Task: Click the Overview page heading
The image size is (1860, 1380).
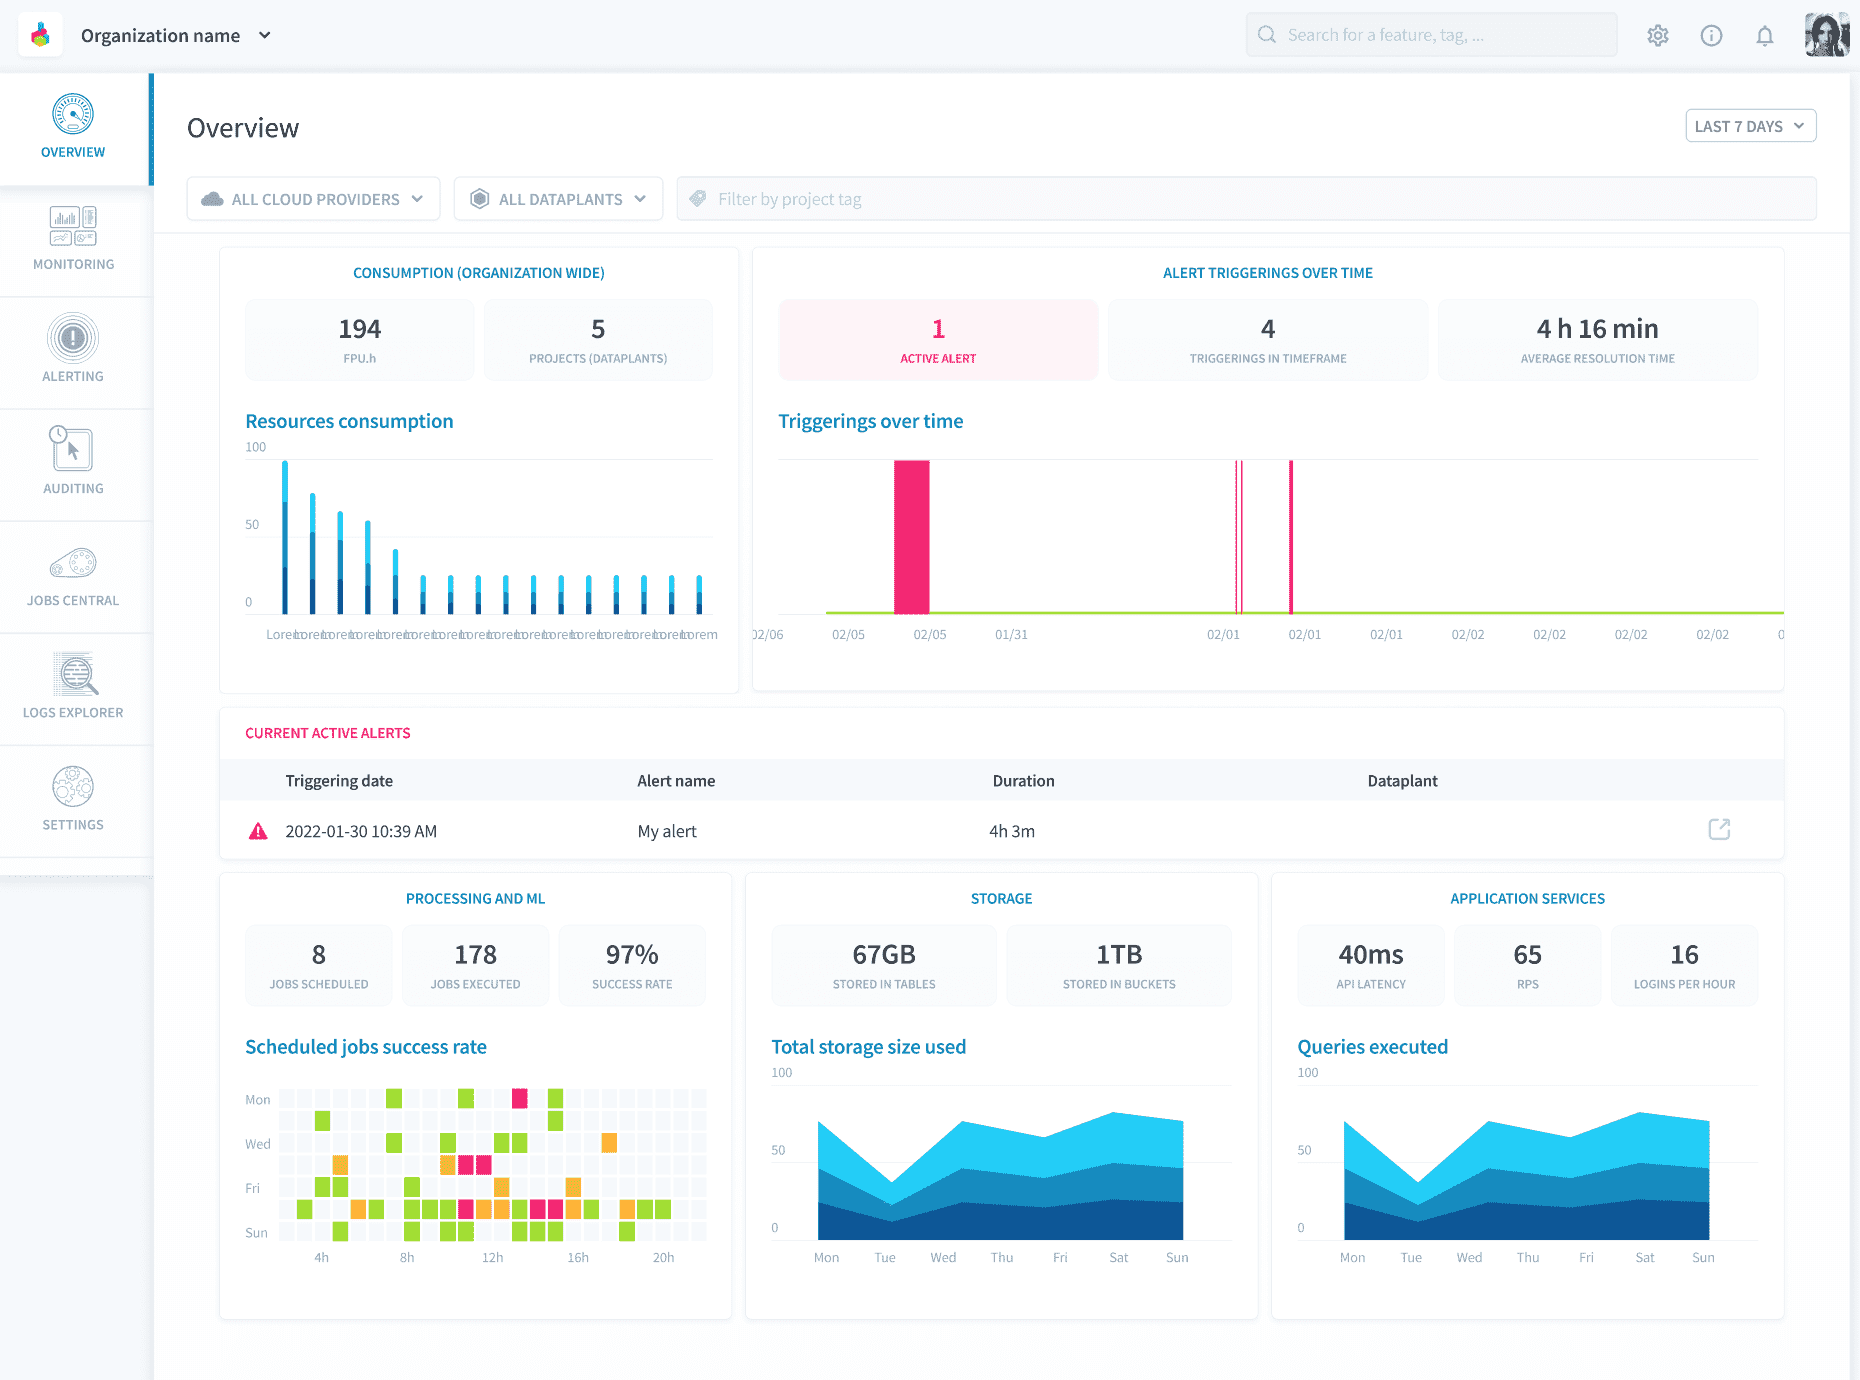Action: click(243, 128)
